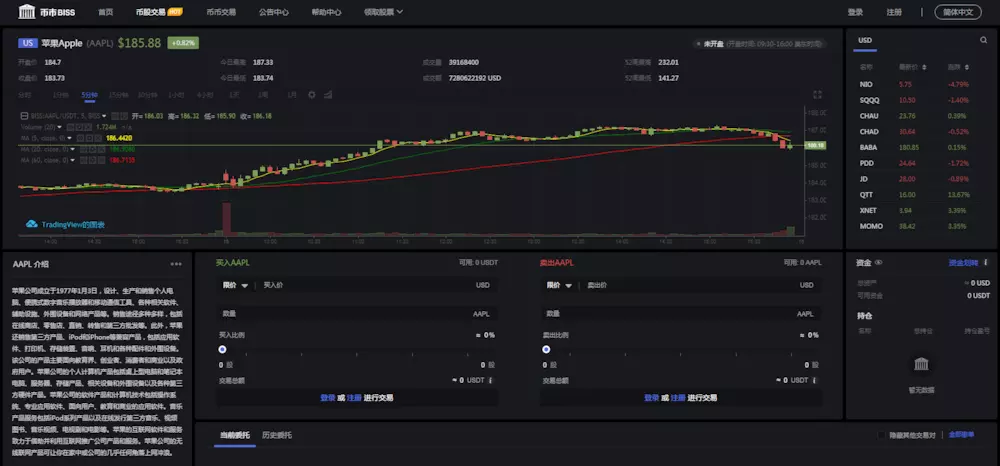
Task: Expand the Volume (20) indicator dropdown
Action: point(59,127)
